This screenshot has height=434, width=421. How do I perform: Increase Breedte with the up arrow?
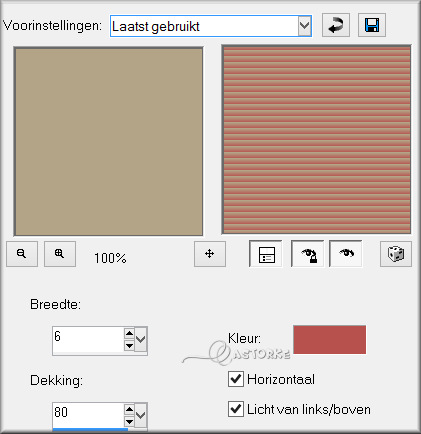point(129,333)
